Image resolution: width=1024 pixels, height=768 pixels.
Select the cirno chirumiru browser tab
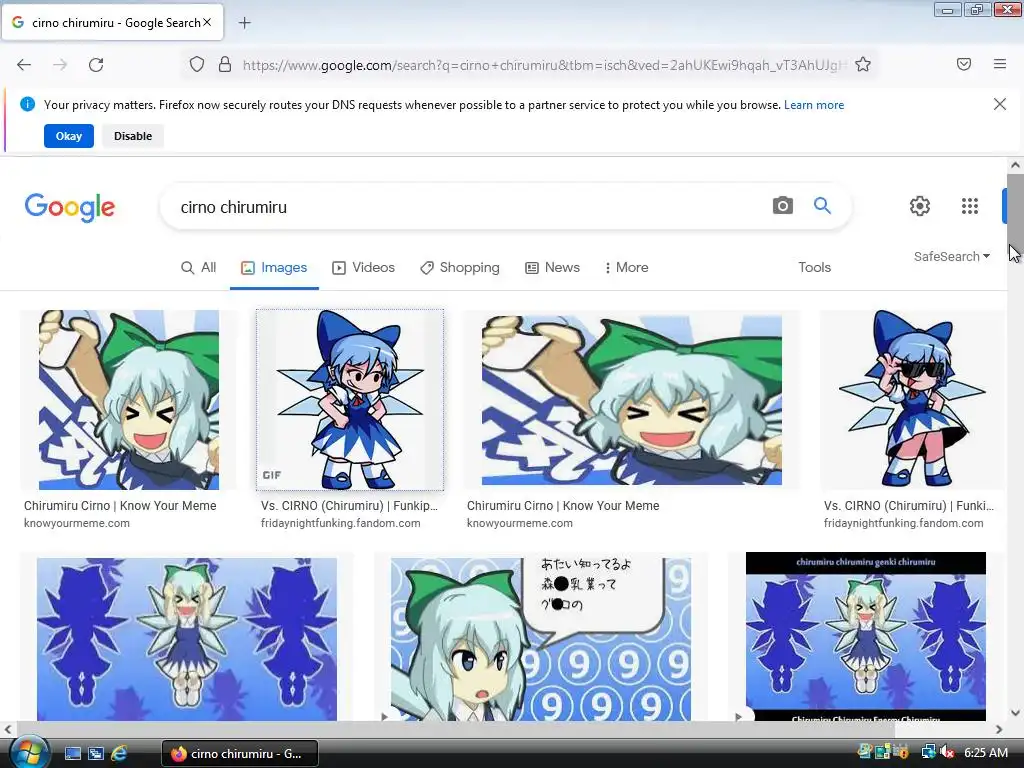112,22
